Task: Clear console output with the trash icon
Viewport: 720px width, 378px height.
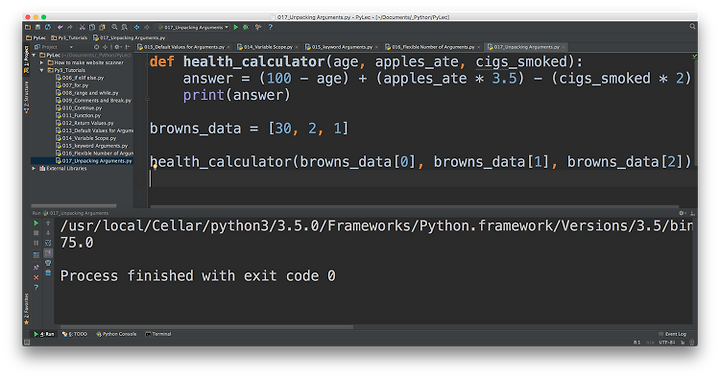Action: [48, 273]
